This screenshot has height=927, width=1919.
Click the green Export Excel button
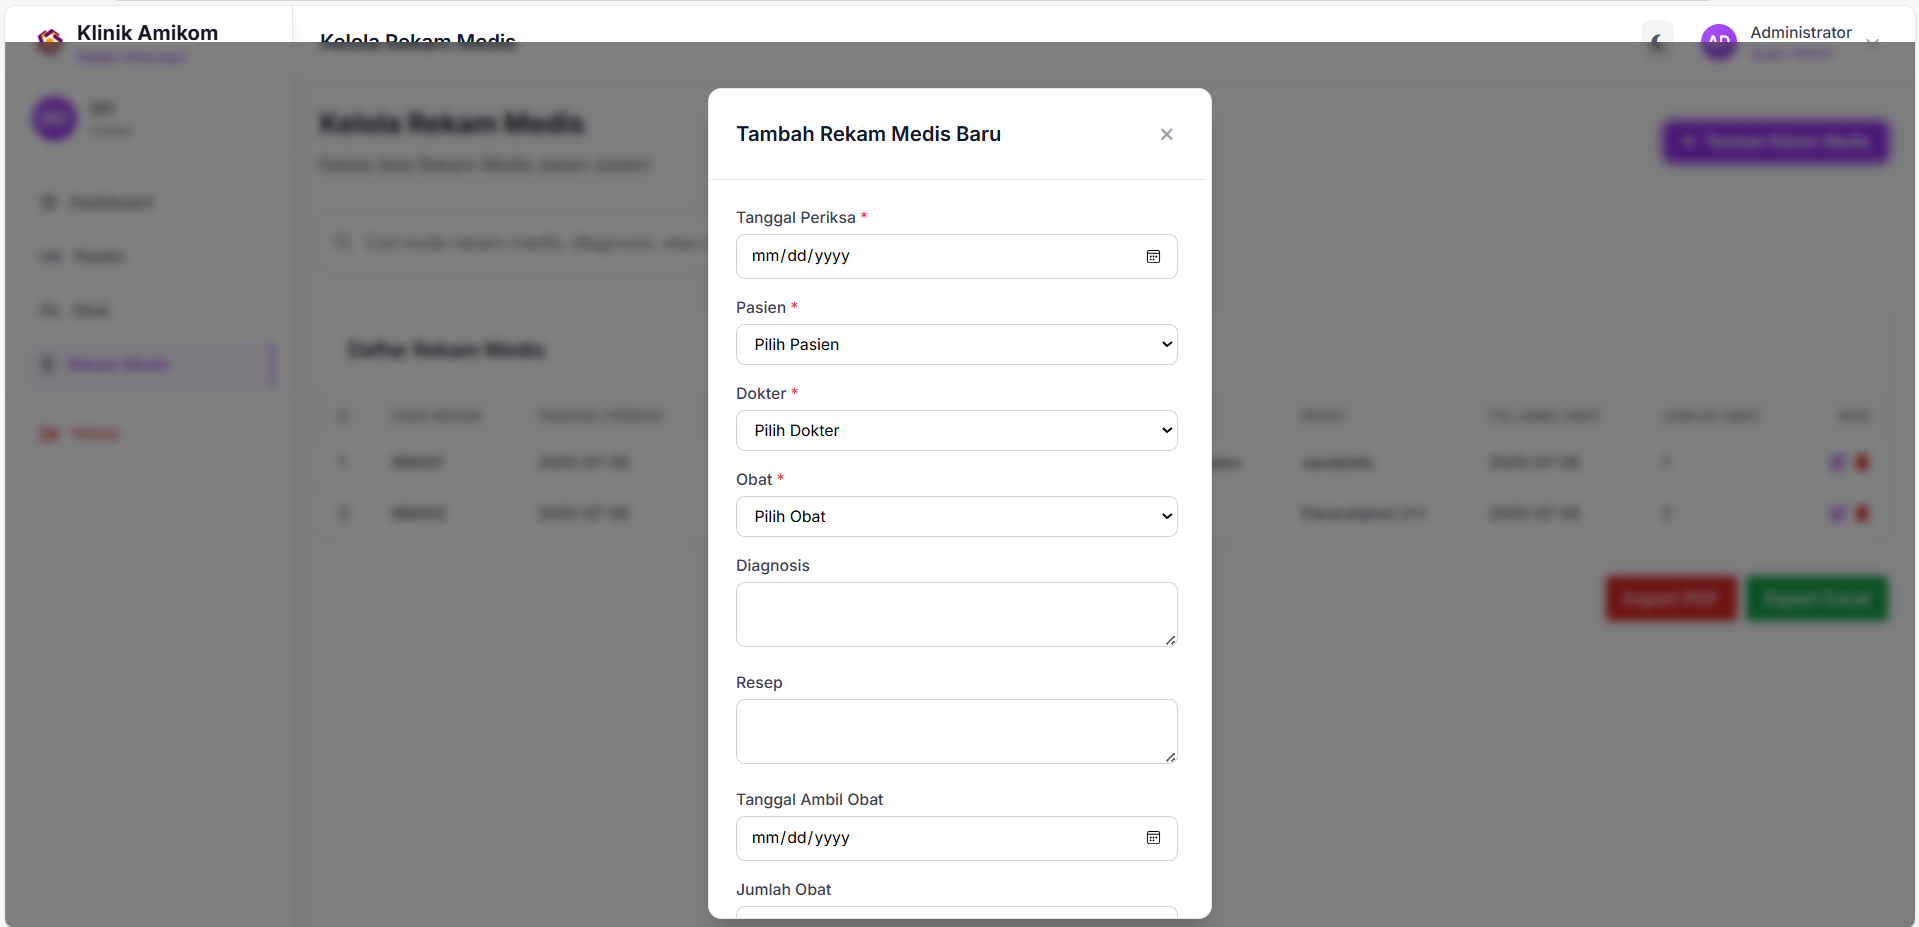pos(1816,599)
